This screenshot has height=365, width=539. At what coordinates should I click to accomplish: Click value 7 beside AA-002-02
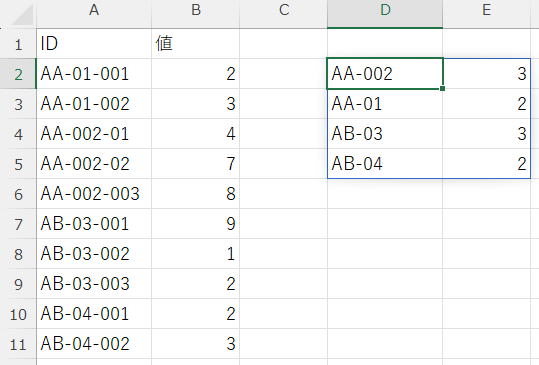coord(196,164)
